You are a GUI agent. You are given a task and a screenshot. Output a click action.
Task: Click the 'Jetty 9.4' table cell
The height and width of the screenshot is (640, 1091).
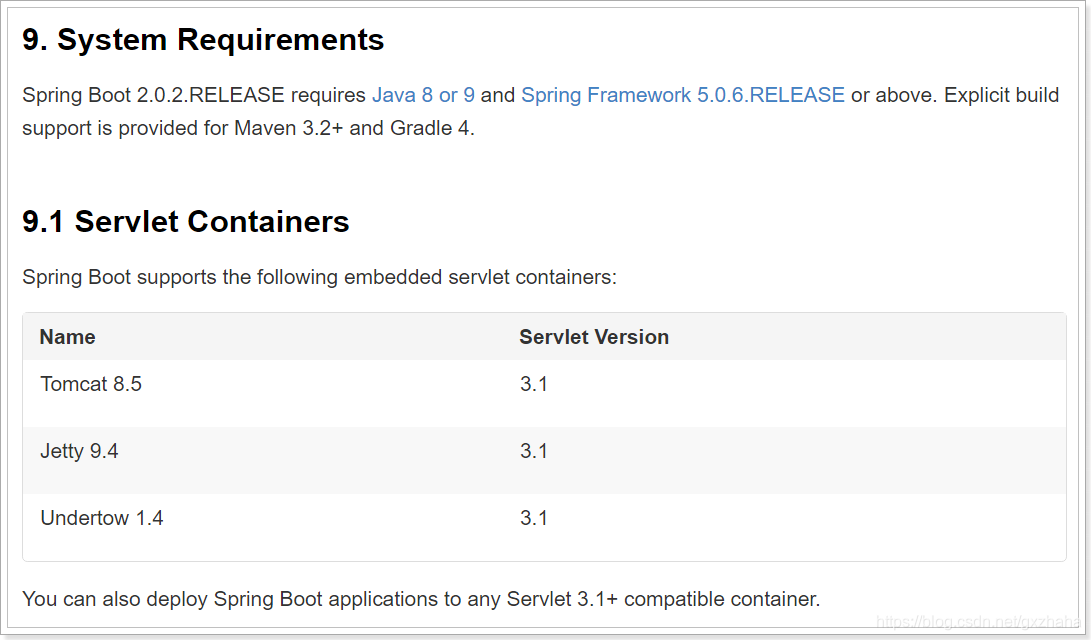pyautogui.click(x=79, y=451)
